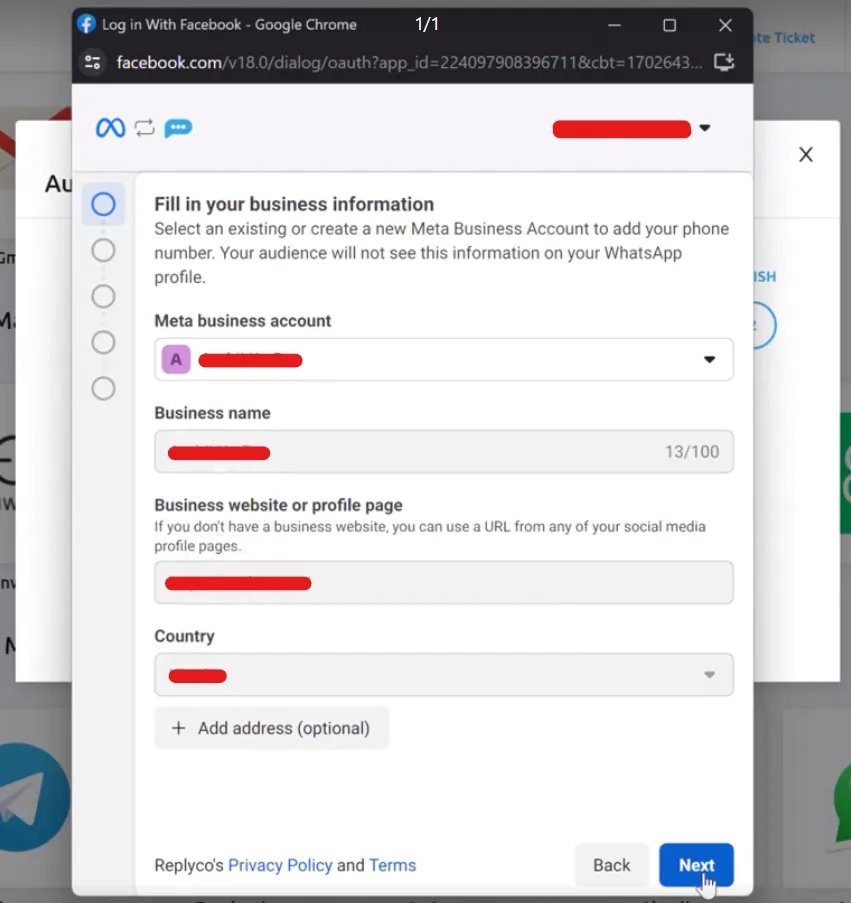Minimize the Chrome popup window
The width and height of the screenshot is (851, 903).
[x=614, y=25]
